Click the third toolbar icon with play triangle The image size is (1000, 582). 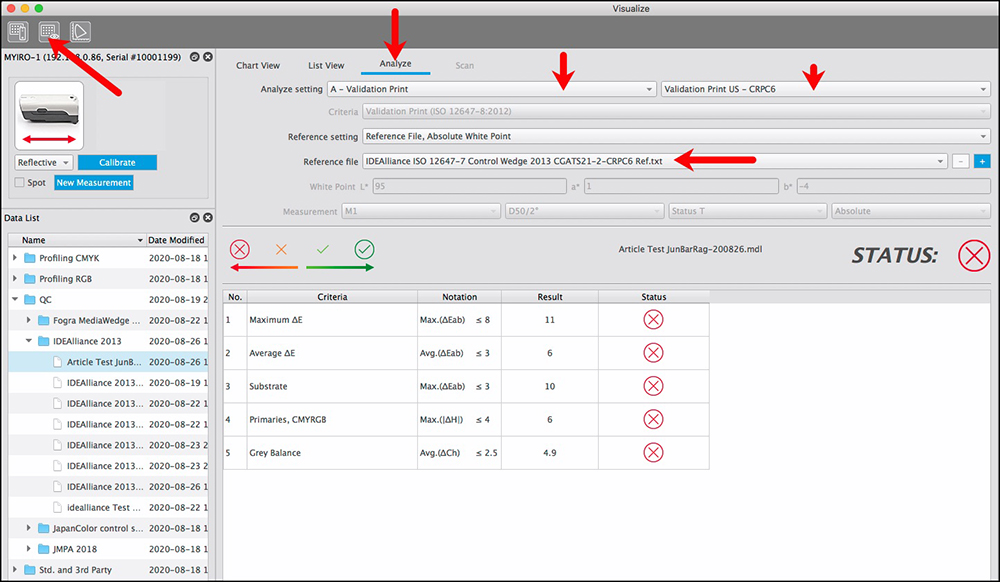click(80, 32)
